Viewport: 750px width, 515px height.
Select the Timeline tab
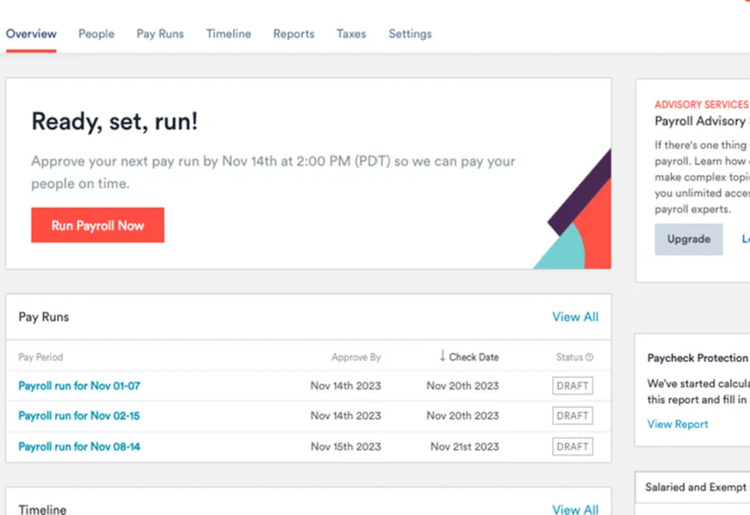[x=228, y=34]
